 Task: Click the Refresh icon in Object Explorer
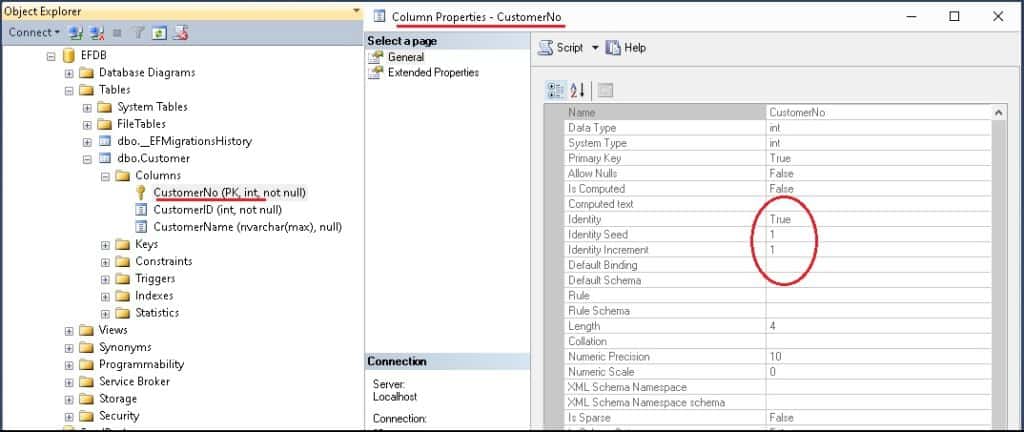point(159,32)
